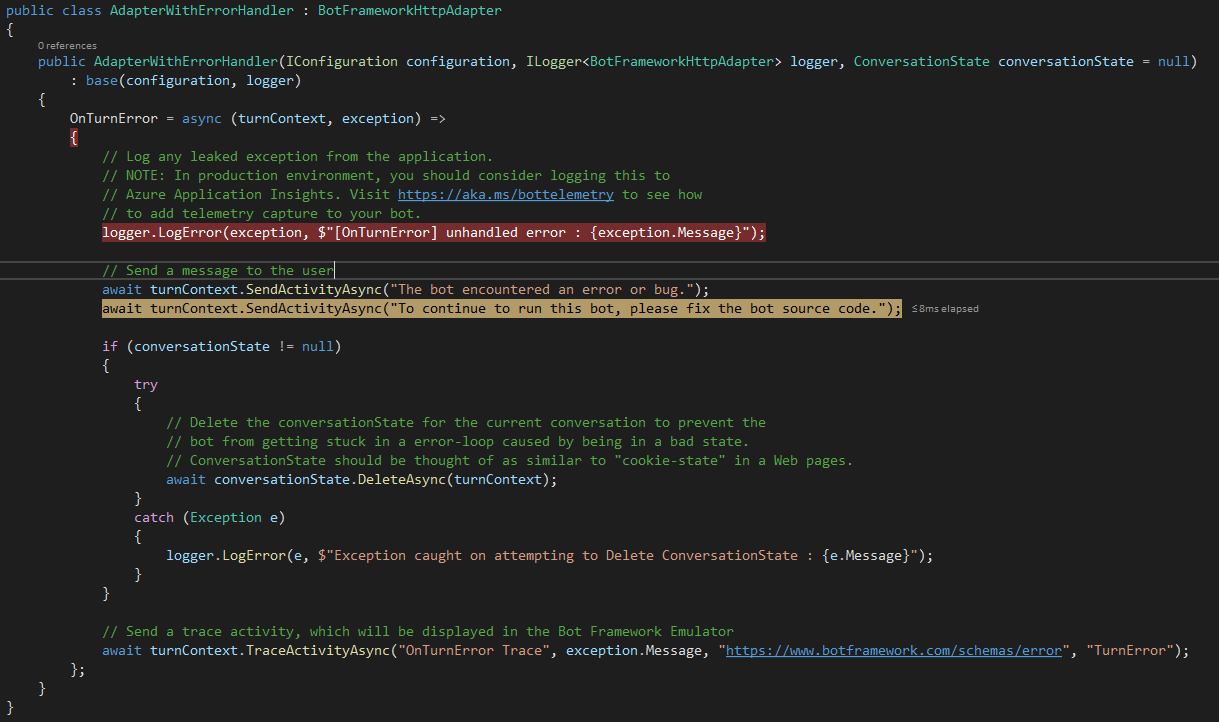Click the ConversationState parameter type
1219x722 pixels.
922,61
